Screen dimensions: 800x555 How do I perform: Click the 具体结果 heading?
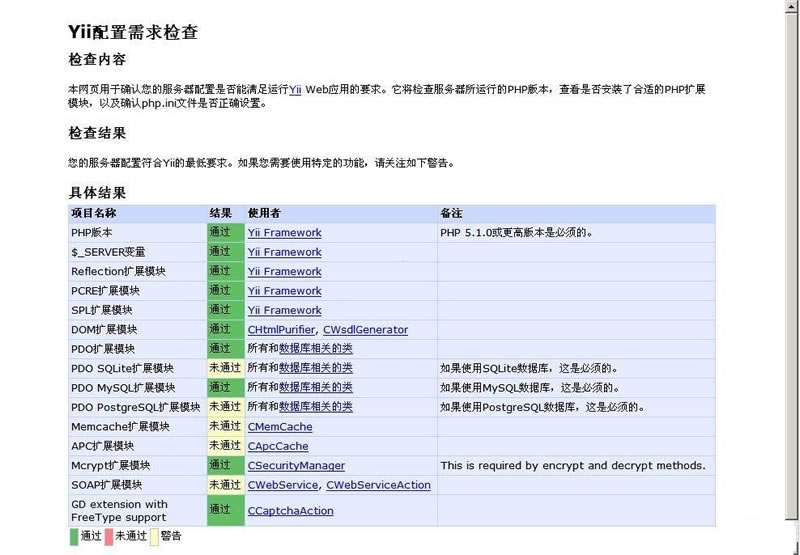(x=97, y=193)
